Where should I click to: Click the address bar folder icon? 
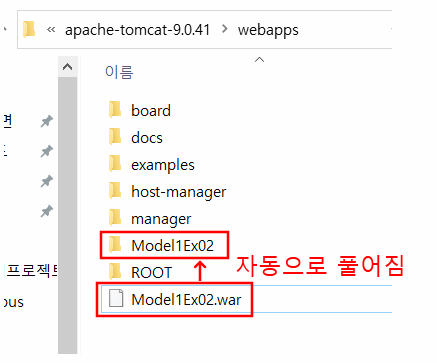click(x=29, y=29)
